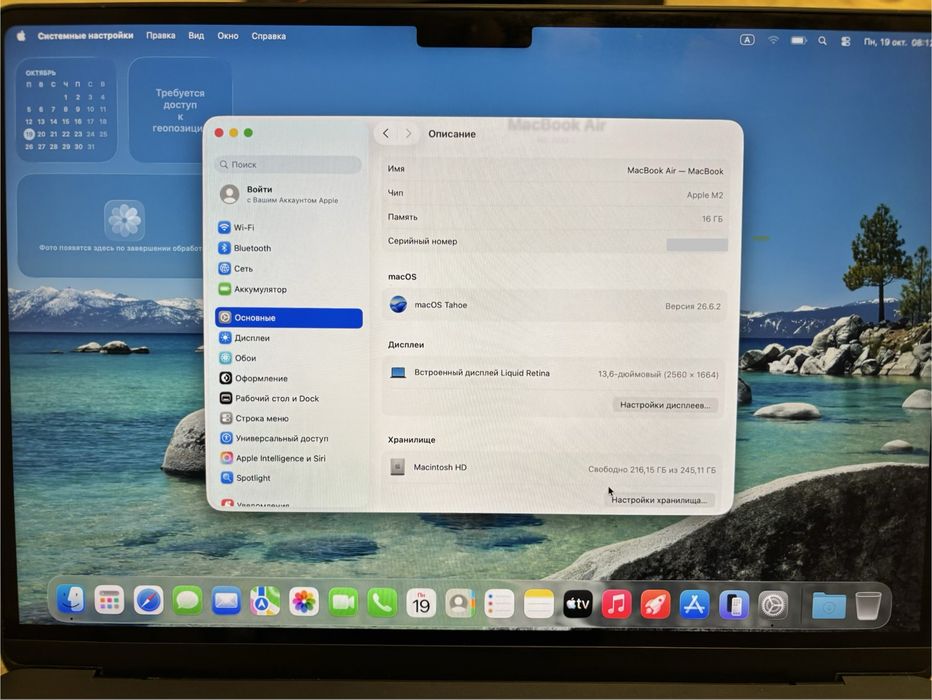Select Основные in the sidebar
This screenshot has height=700, width=932.
click(289, 318)
